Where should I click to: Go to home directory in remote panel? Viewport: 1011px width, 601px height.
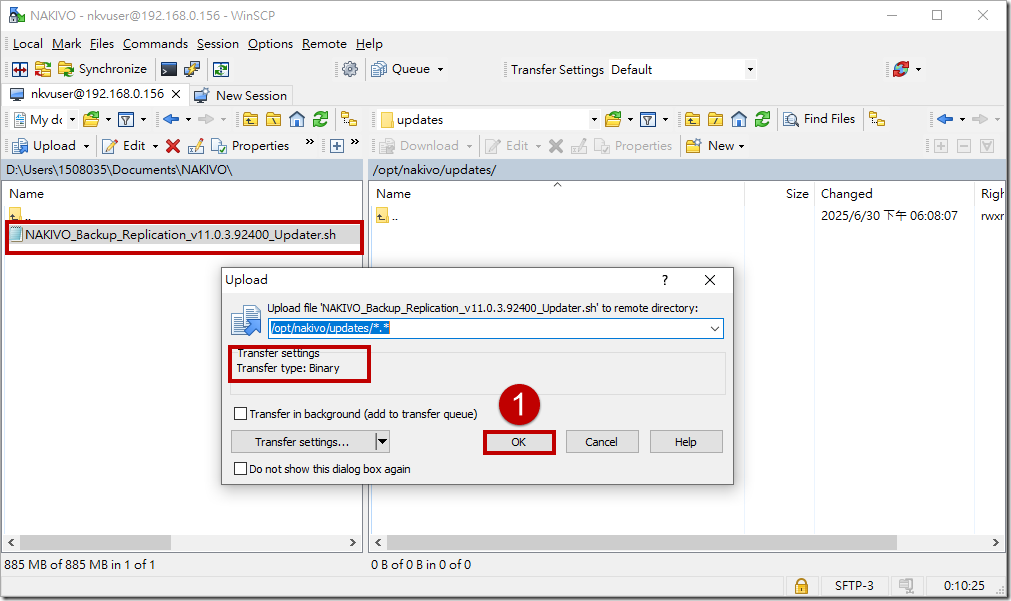(739, 119)
